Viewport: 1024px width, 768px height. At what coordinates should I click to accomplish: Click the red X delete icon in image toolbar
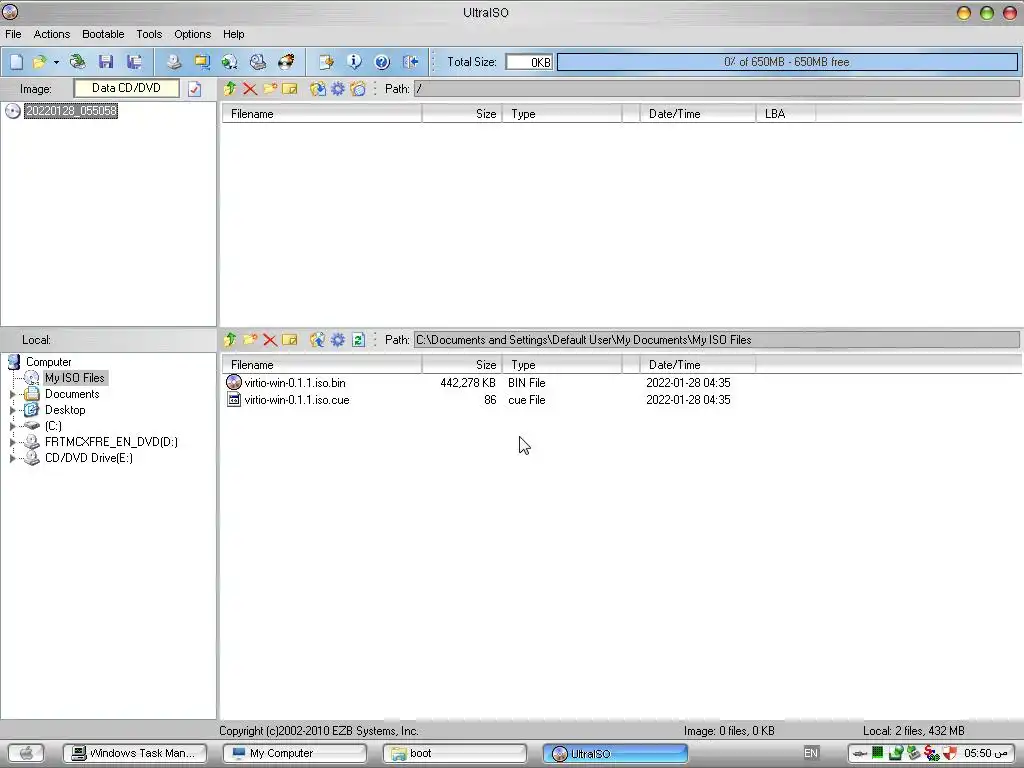pos(249,89)
